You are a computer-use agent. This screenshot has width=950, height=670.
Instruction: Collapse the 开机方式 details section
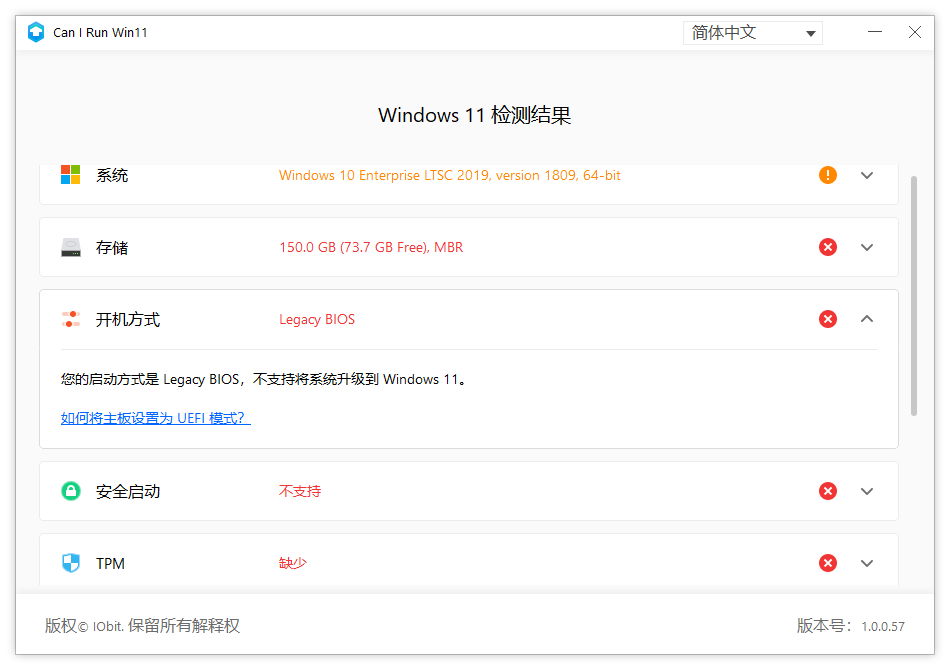point(867,319)
